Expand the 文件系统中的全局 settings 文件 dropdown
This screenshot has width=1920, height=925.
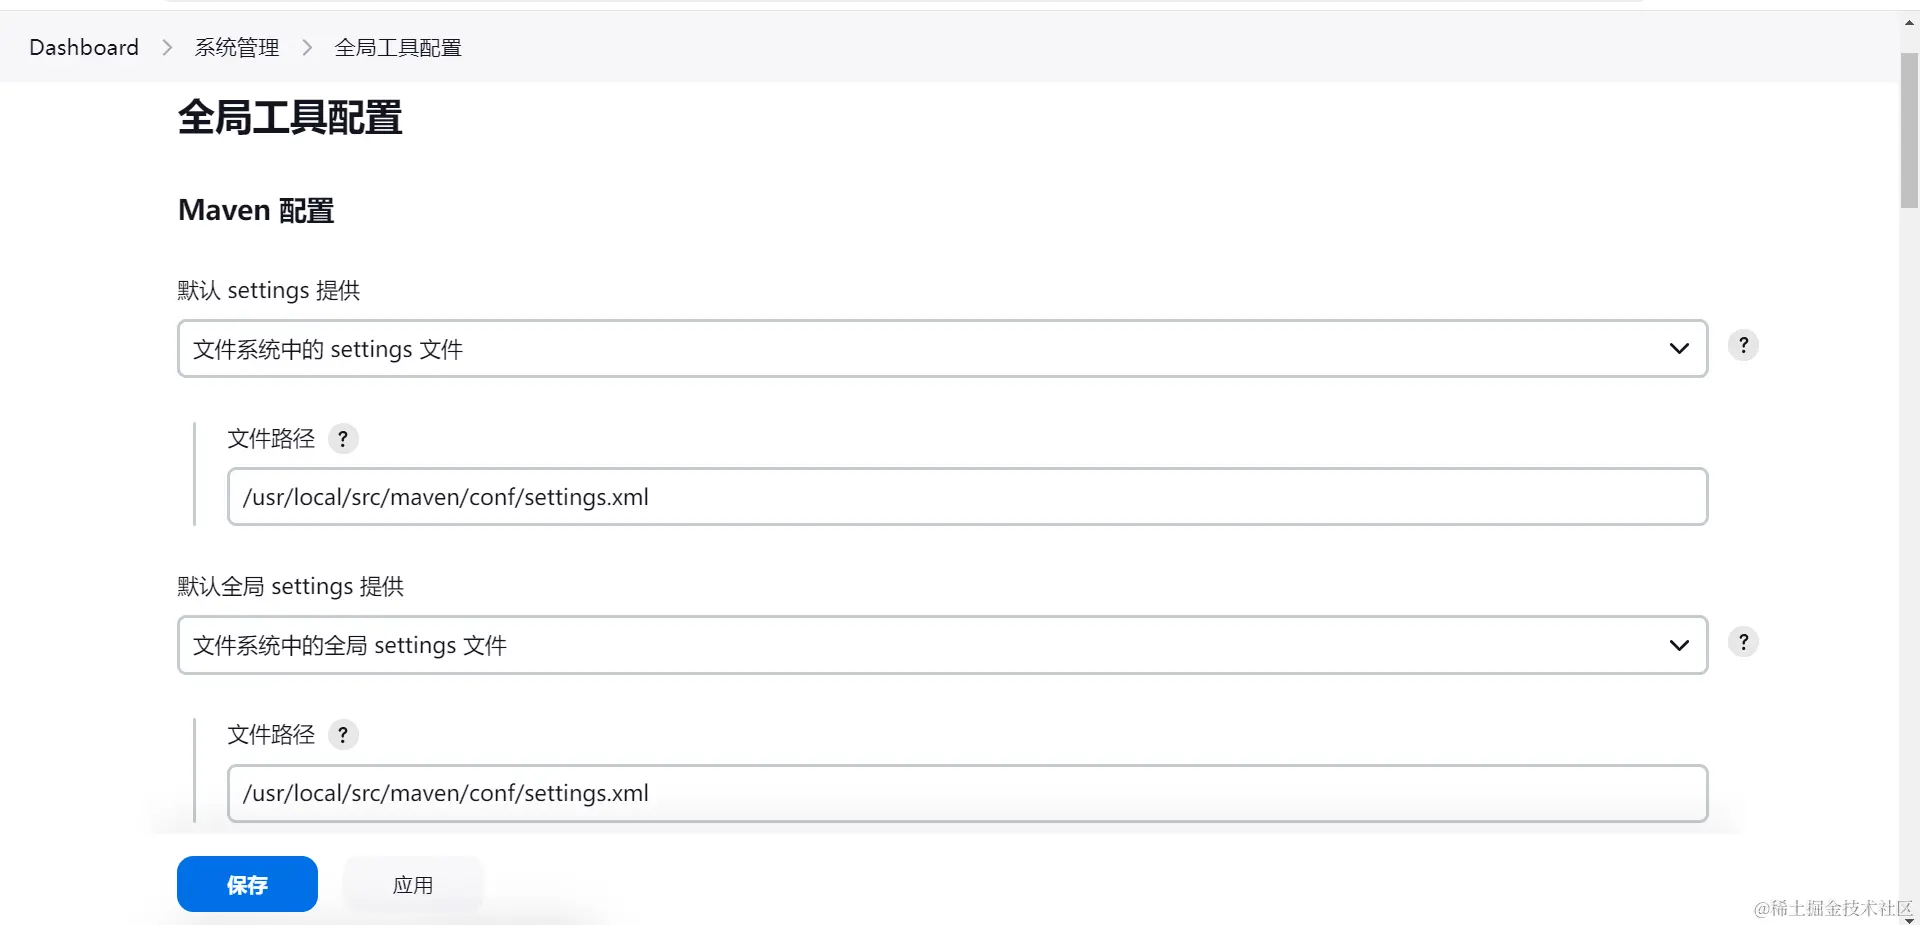[x=941, y=645]
